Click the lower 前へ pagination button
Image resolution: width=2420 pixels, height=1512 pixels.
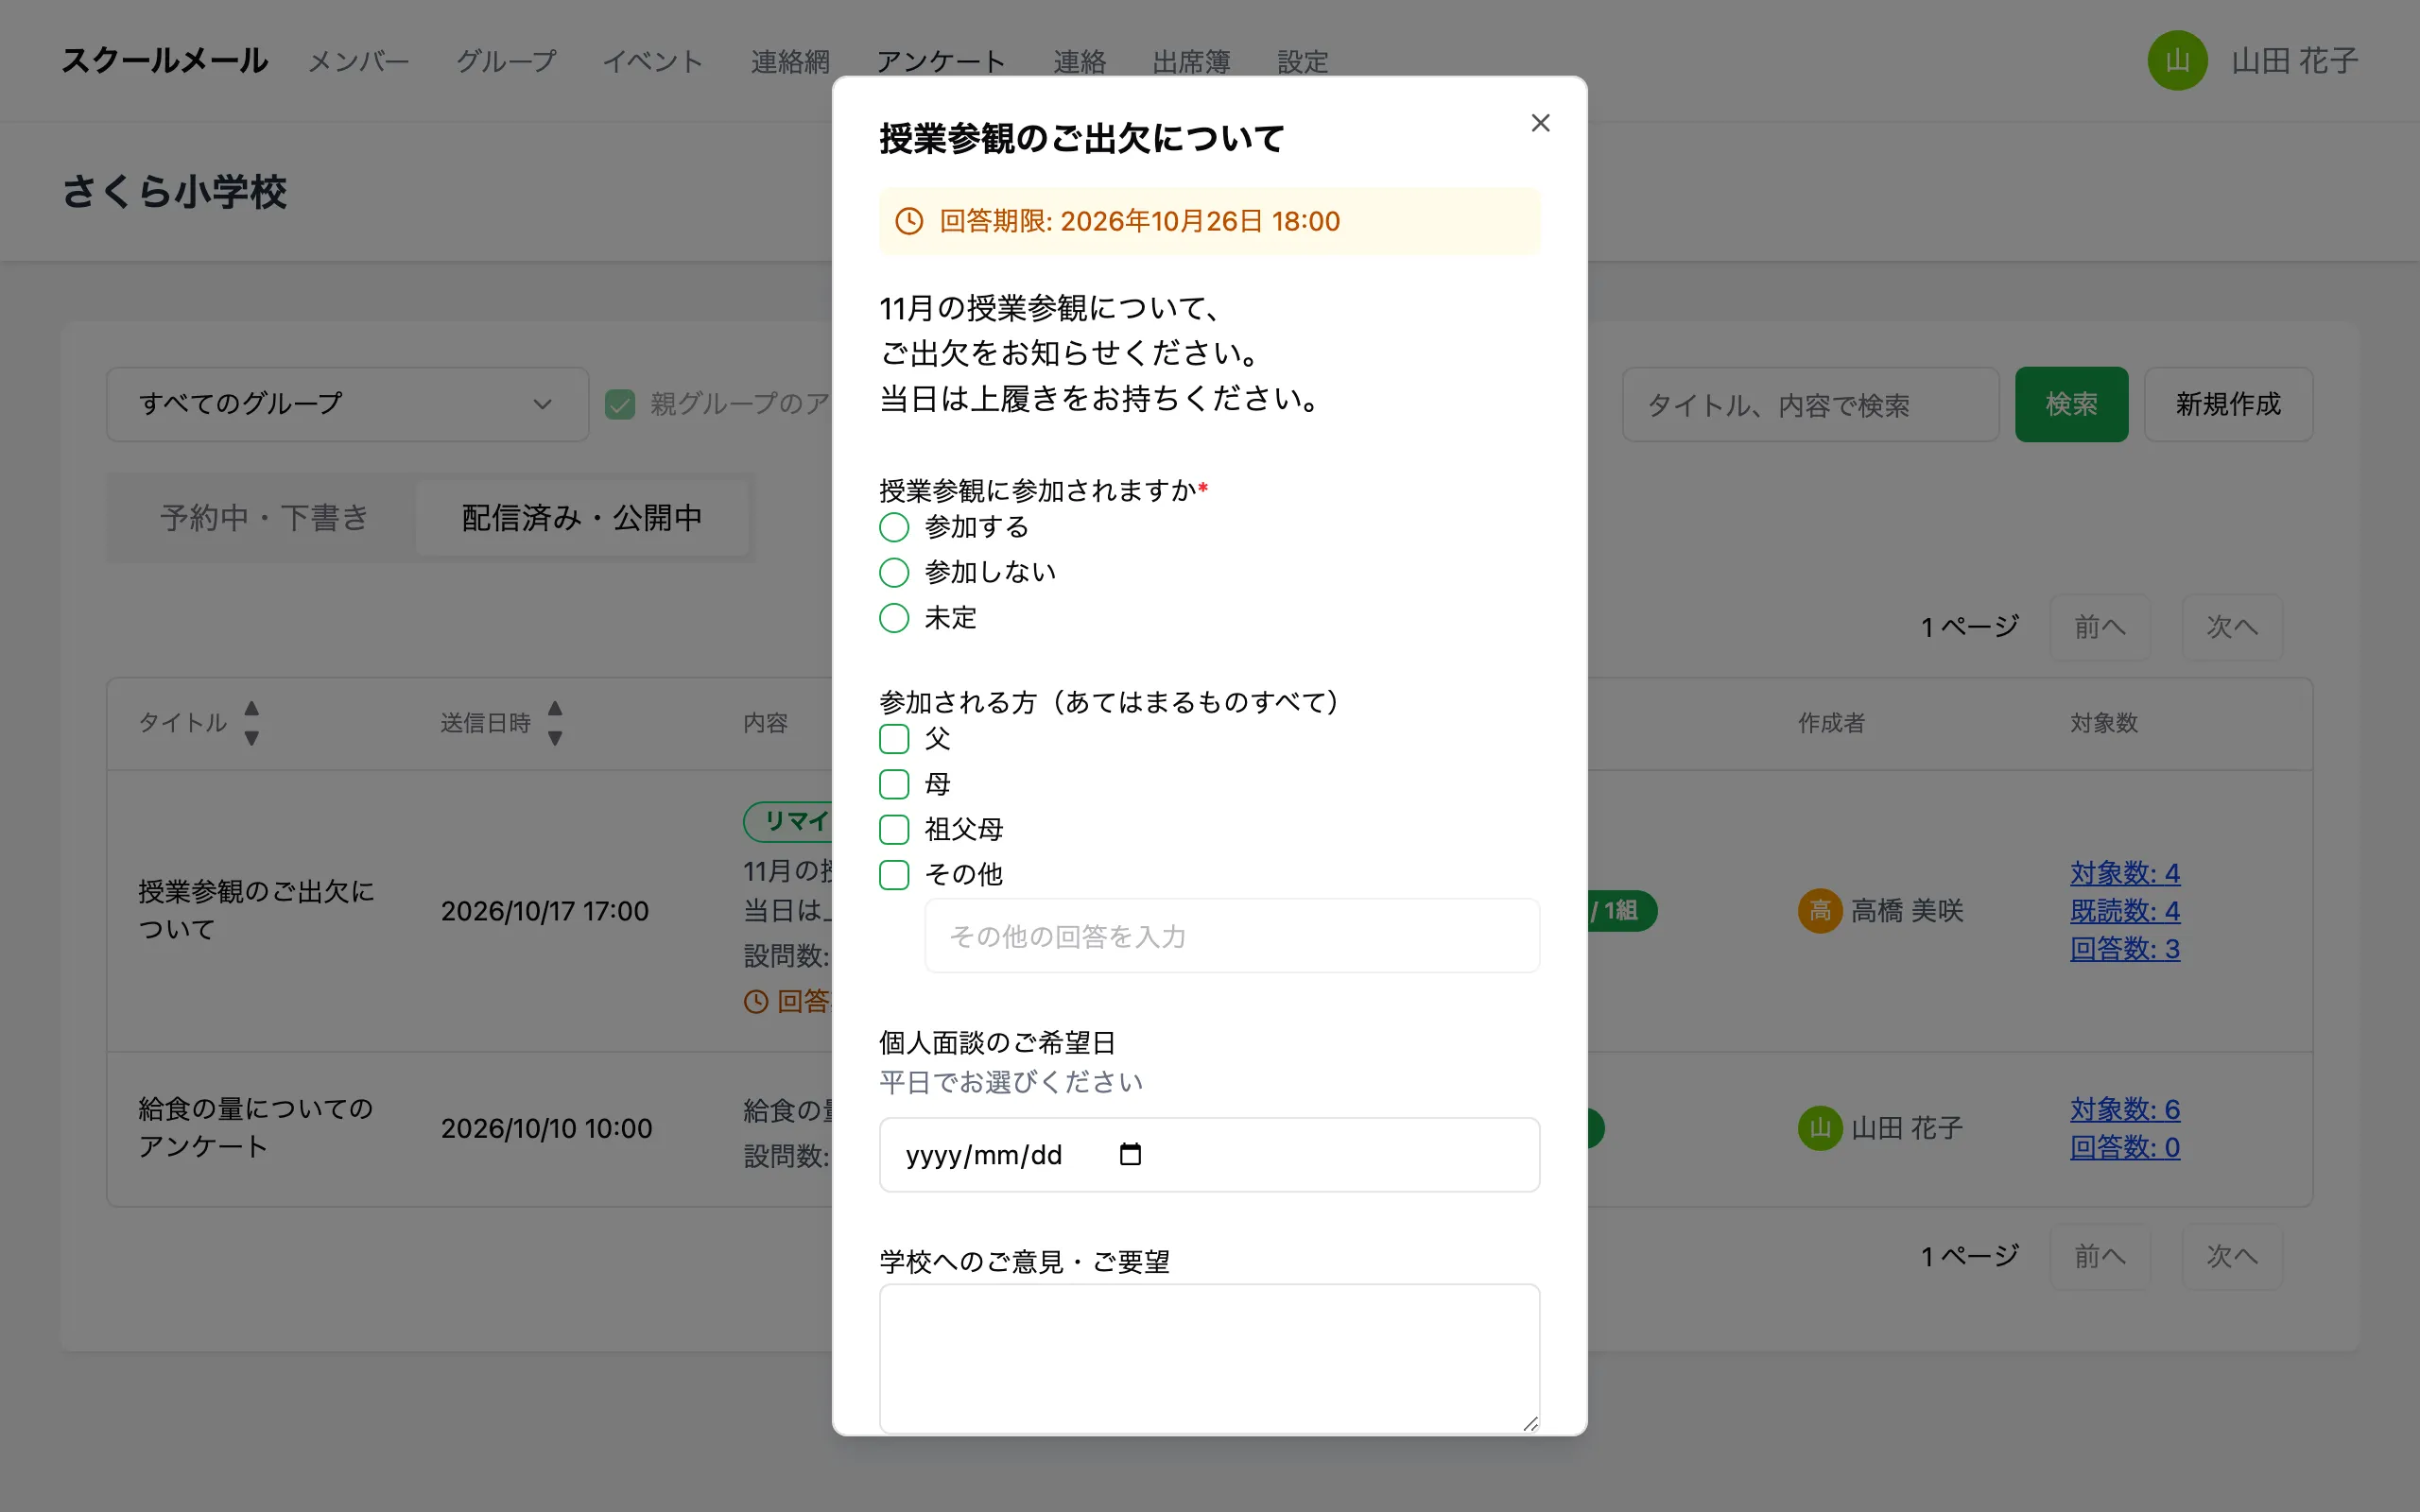tap(2100, 1256)
